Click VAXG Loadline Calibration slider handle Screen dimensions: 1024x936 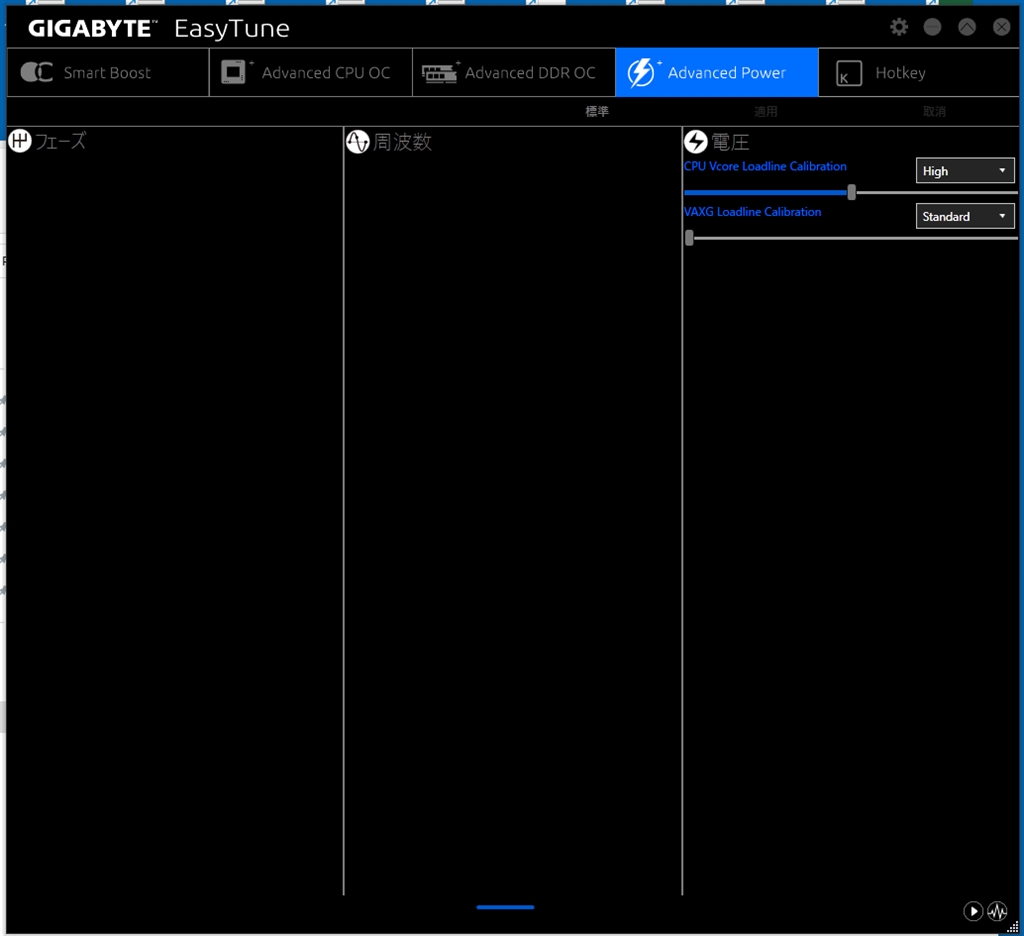[689, 238]
